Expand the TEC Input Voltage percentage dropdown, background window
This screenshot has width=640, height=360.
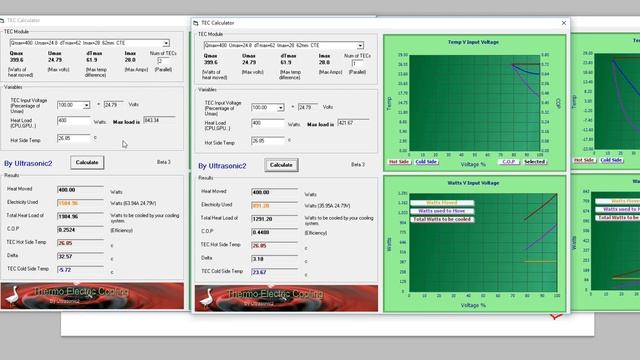pos(87,105)
